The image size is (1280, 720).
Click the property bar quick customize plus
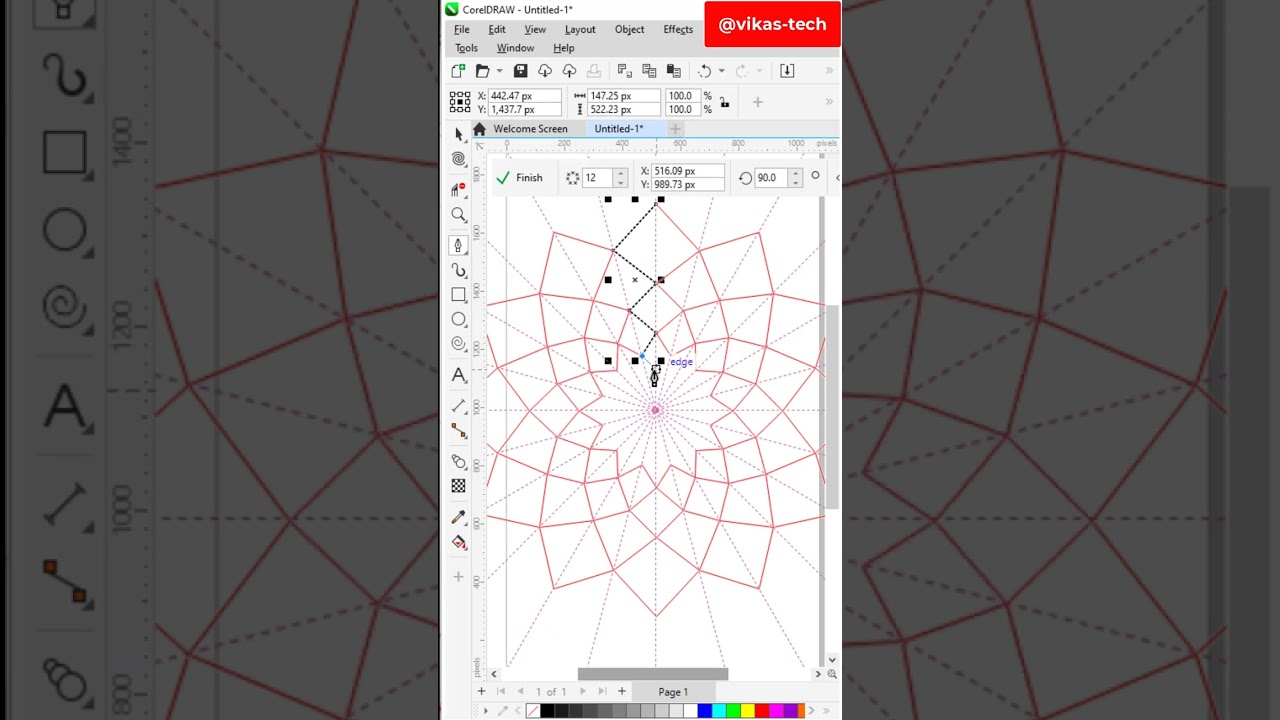click(757, 102)
